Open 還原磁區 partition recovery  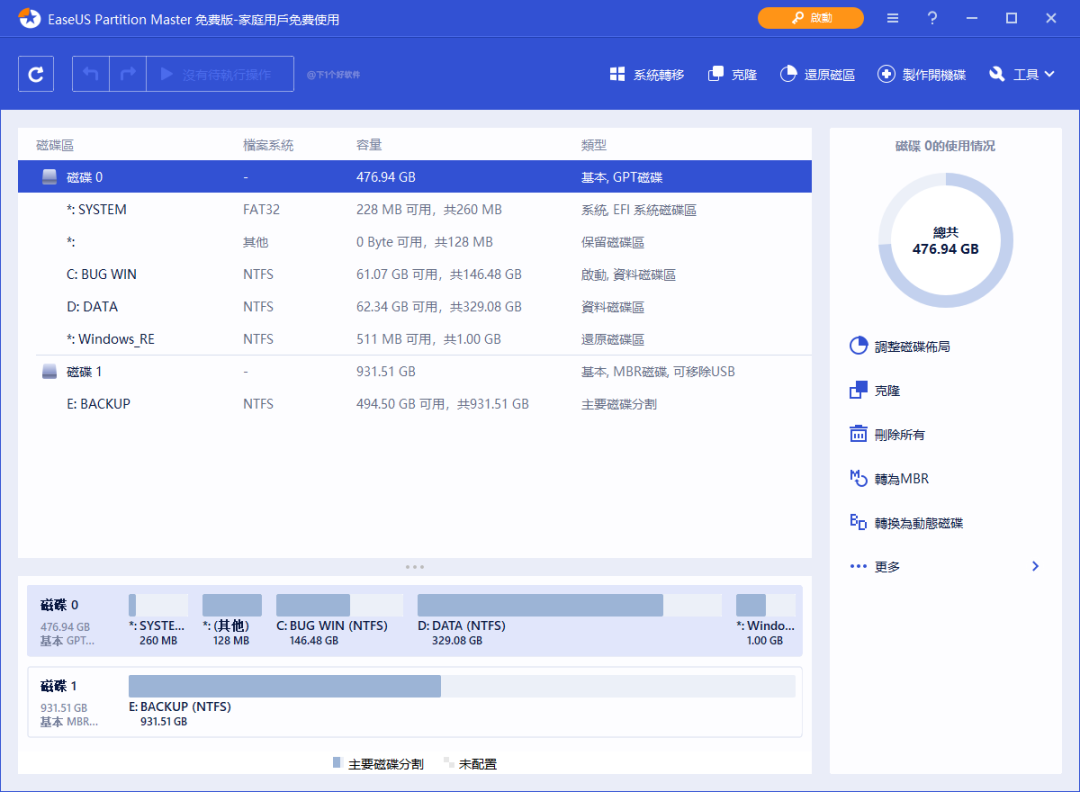pyautogui.click(x=817, y=74)
